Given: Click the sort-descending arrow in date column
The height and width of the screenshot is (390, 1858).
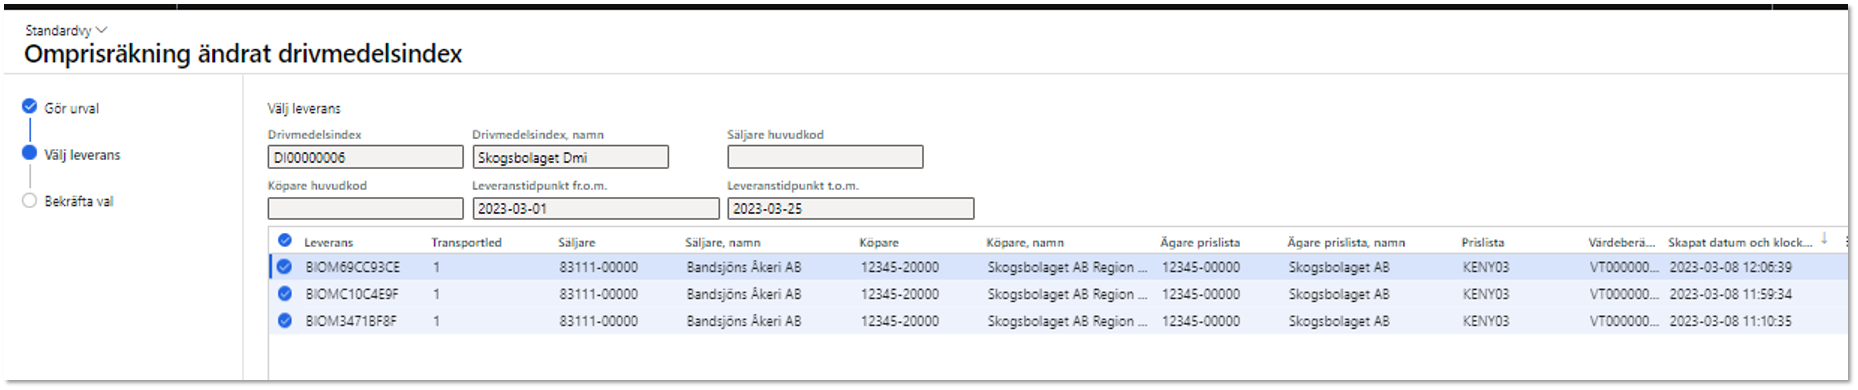Looking at the screenshot, I should (x=1824, y=239).
